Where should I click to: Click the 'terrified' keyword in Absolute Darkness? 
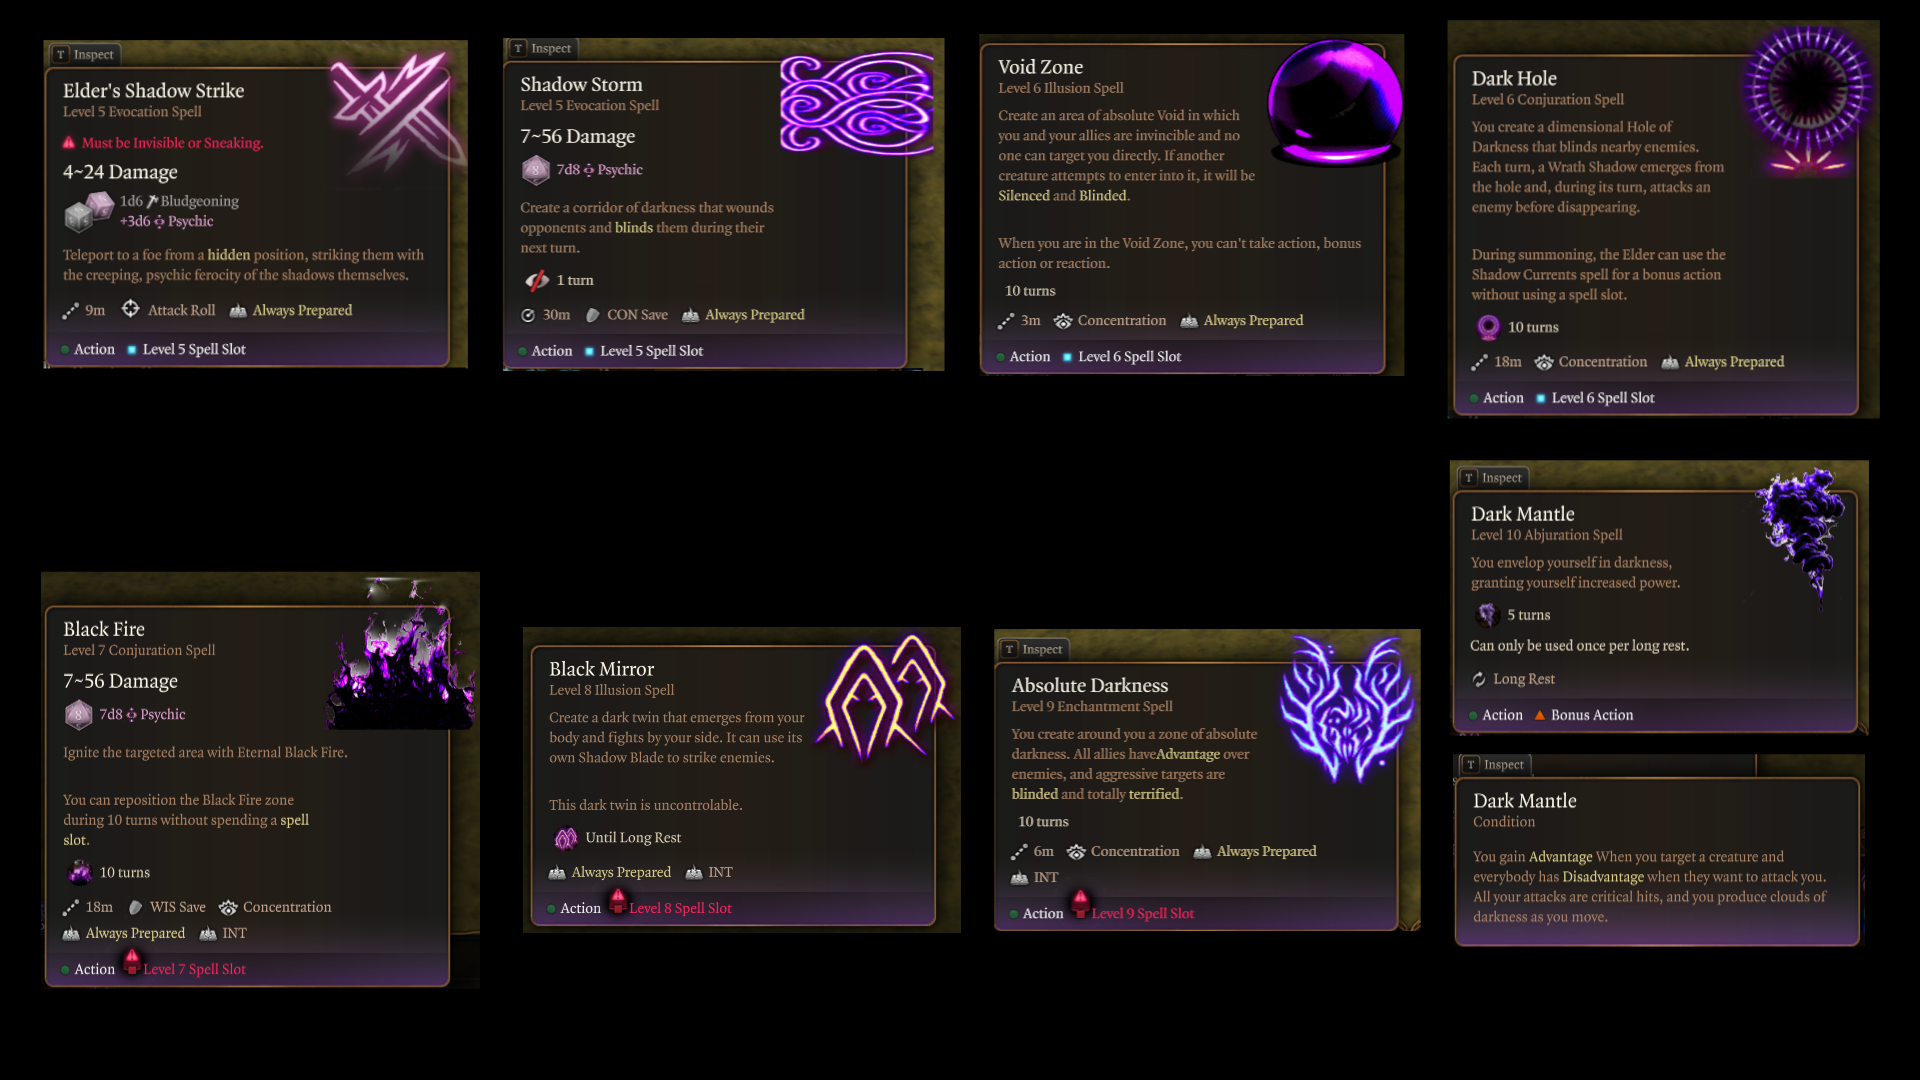coord(1154,794)
